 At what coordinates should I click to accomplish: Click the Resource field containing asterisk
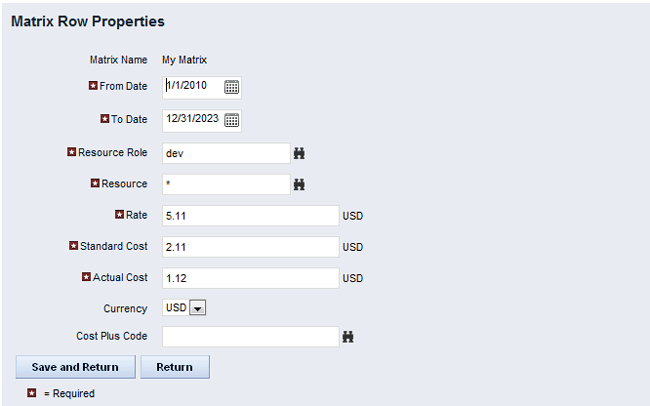click(x=225, y=185)
